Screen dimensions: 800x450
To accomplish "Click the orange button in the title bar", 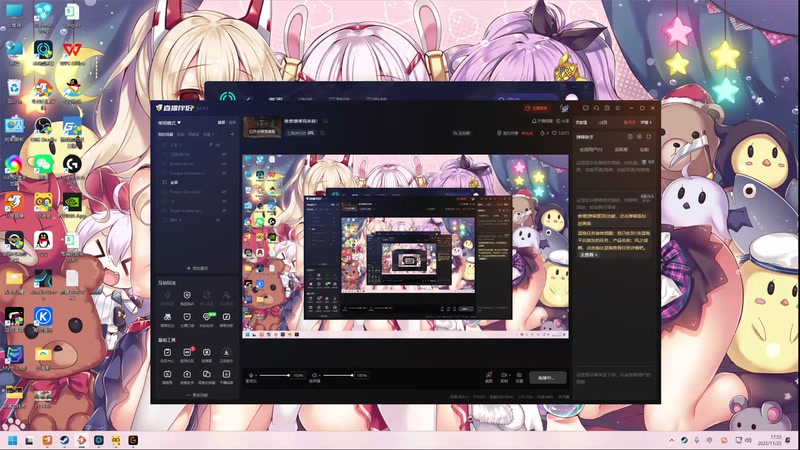I will coord(537,108).
